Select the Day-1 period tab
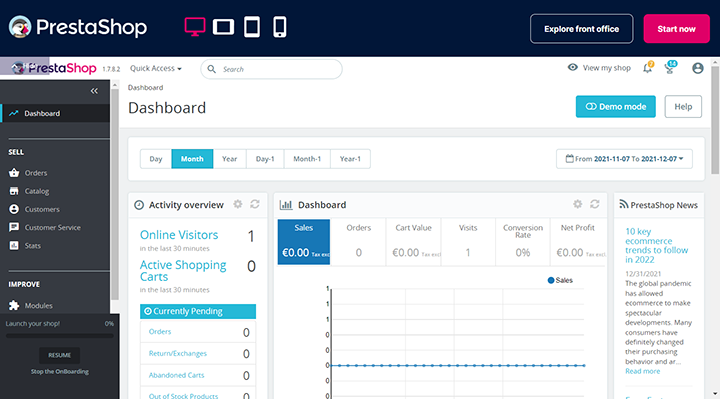 (265, 159)
